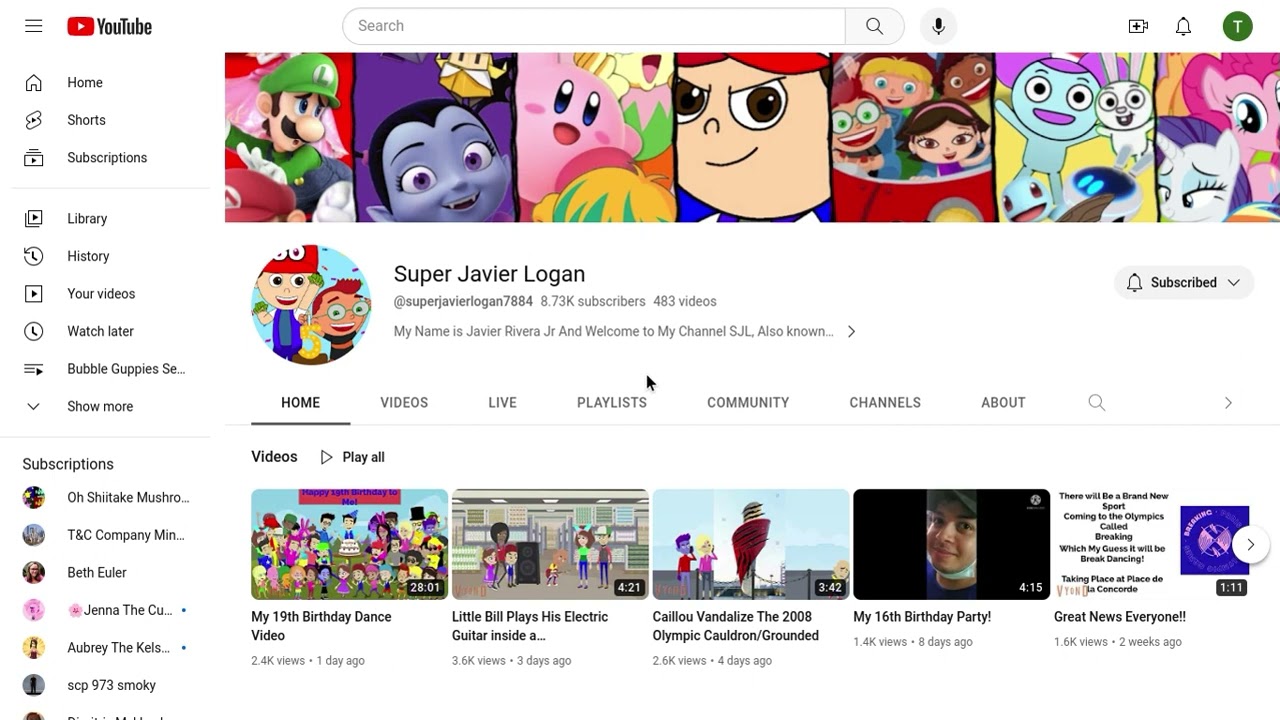
Task: Click the Watch later clock icon
Action: coord(34,331)
